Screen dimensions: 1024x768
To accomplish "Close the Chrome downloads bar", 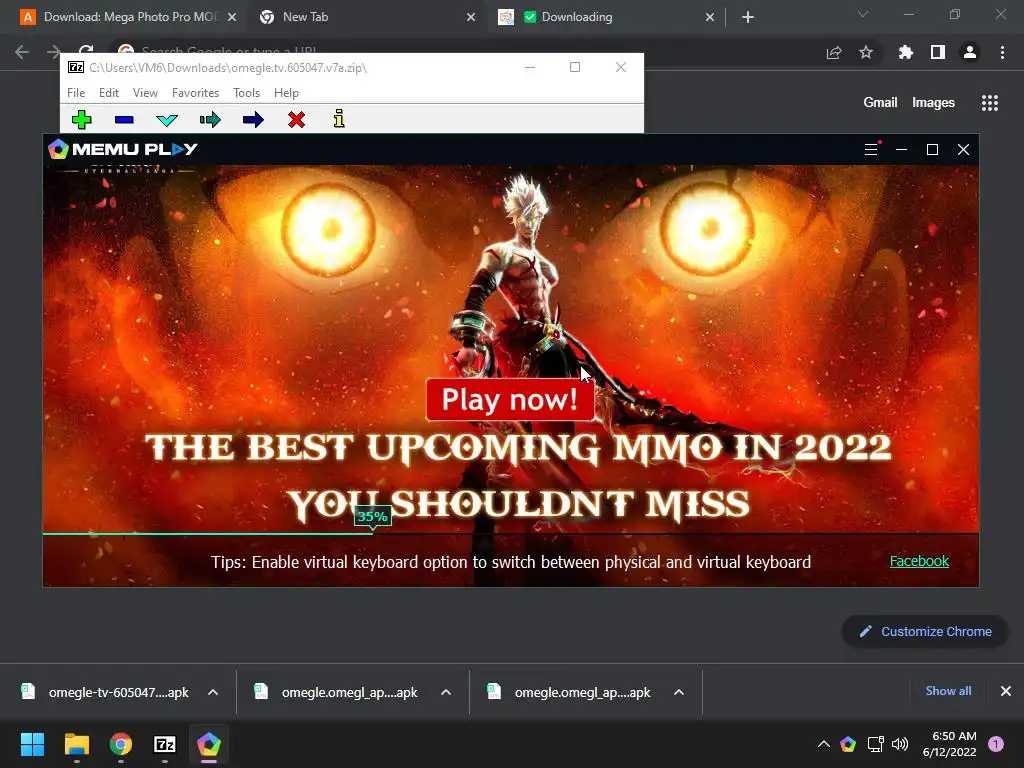I will pyautogui.click(x=1006, y=691).
